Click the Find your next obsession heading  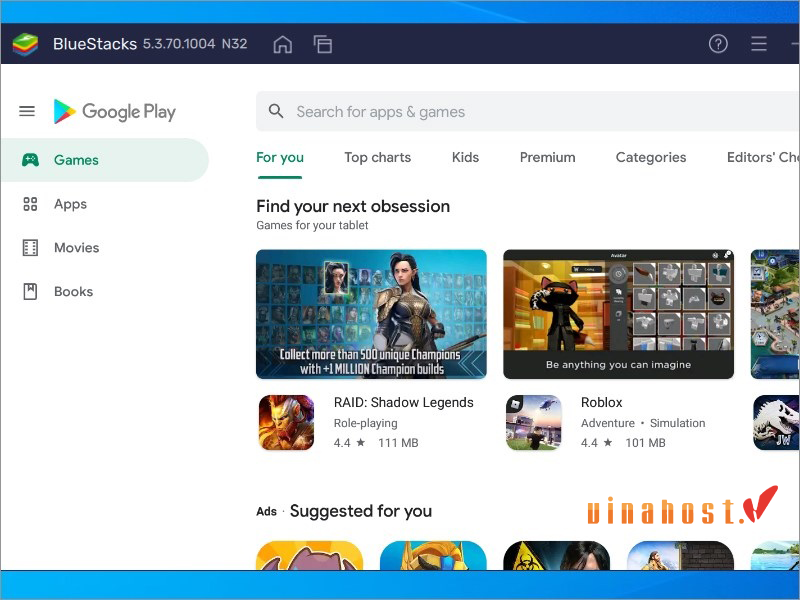353,207
